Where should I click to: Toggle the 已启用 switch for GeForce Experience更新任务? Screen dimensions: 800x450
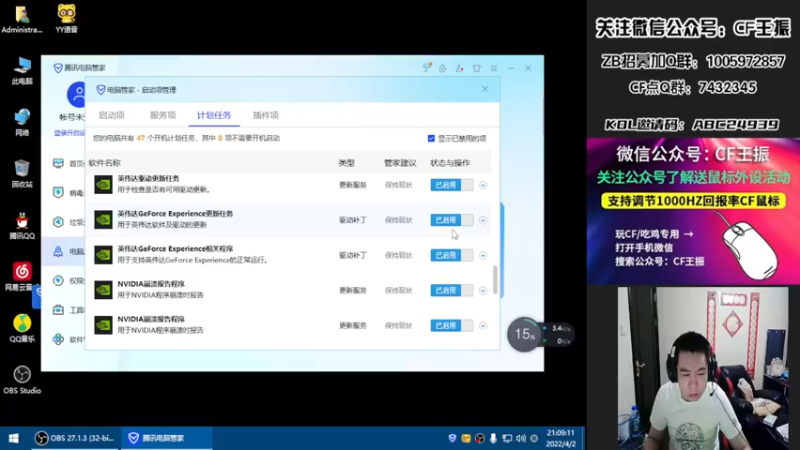(x=452, y=220)
